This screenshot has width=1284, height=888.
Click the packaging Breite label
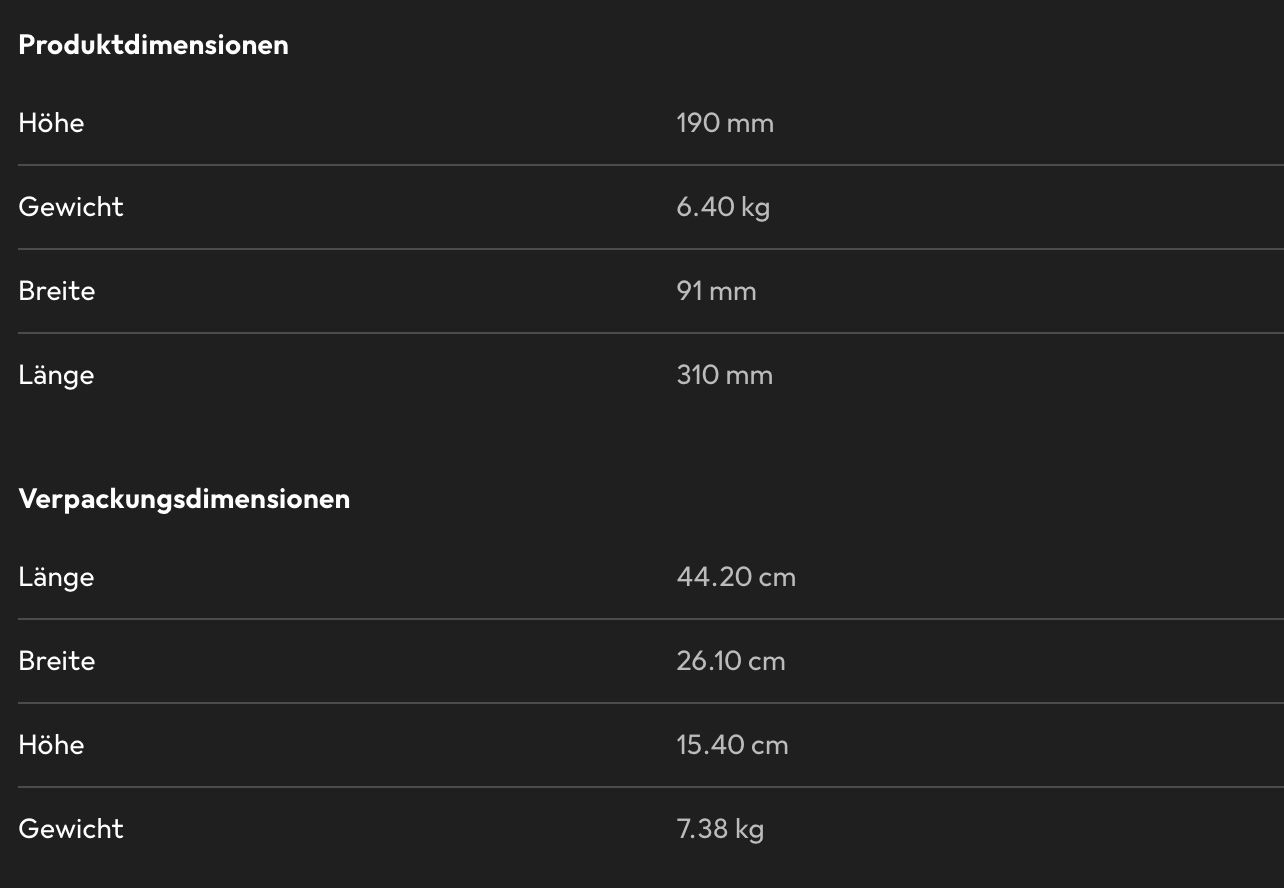[57, 661]
